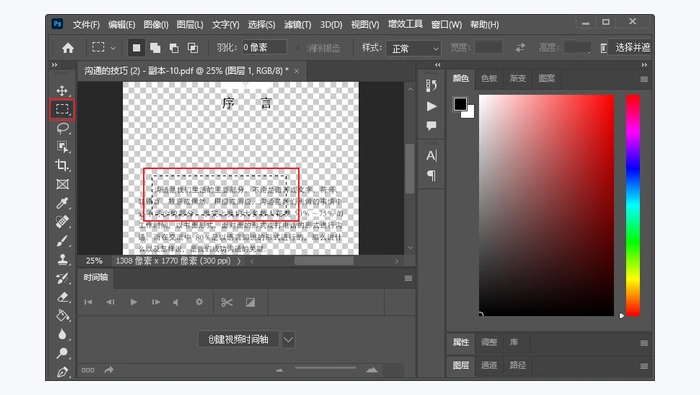Open the Color panel menu
The image size is (700, 395).
click(644, 79)
